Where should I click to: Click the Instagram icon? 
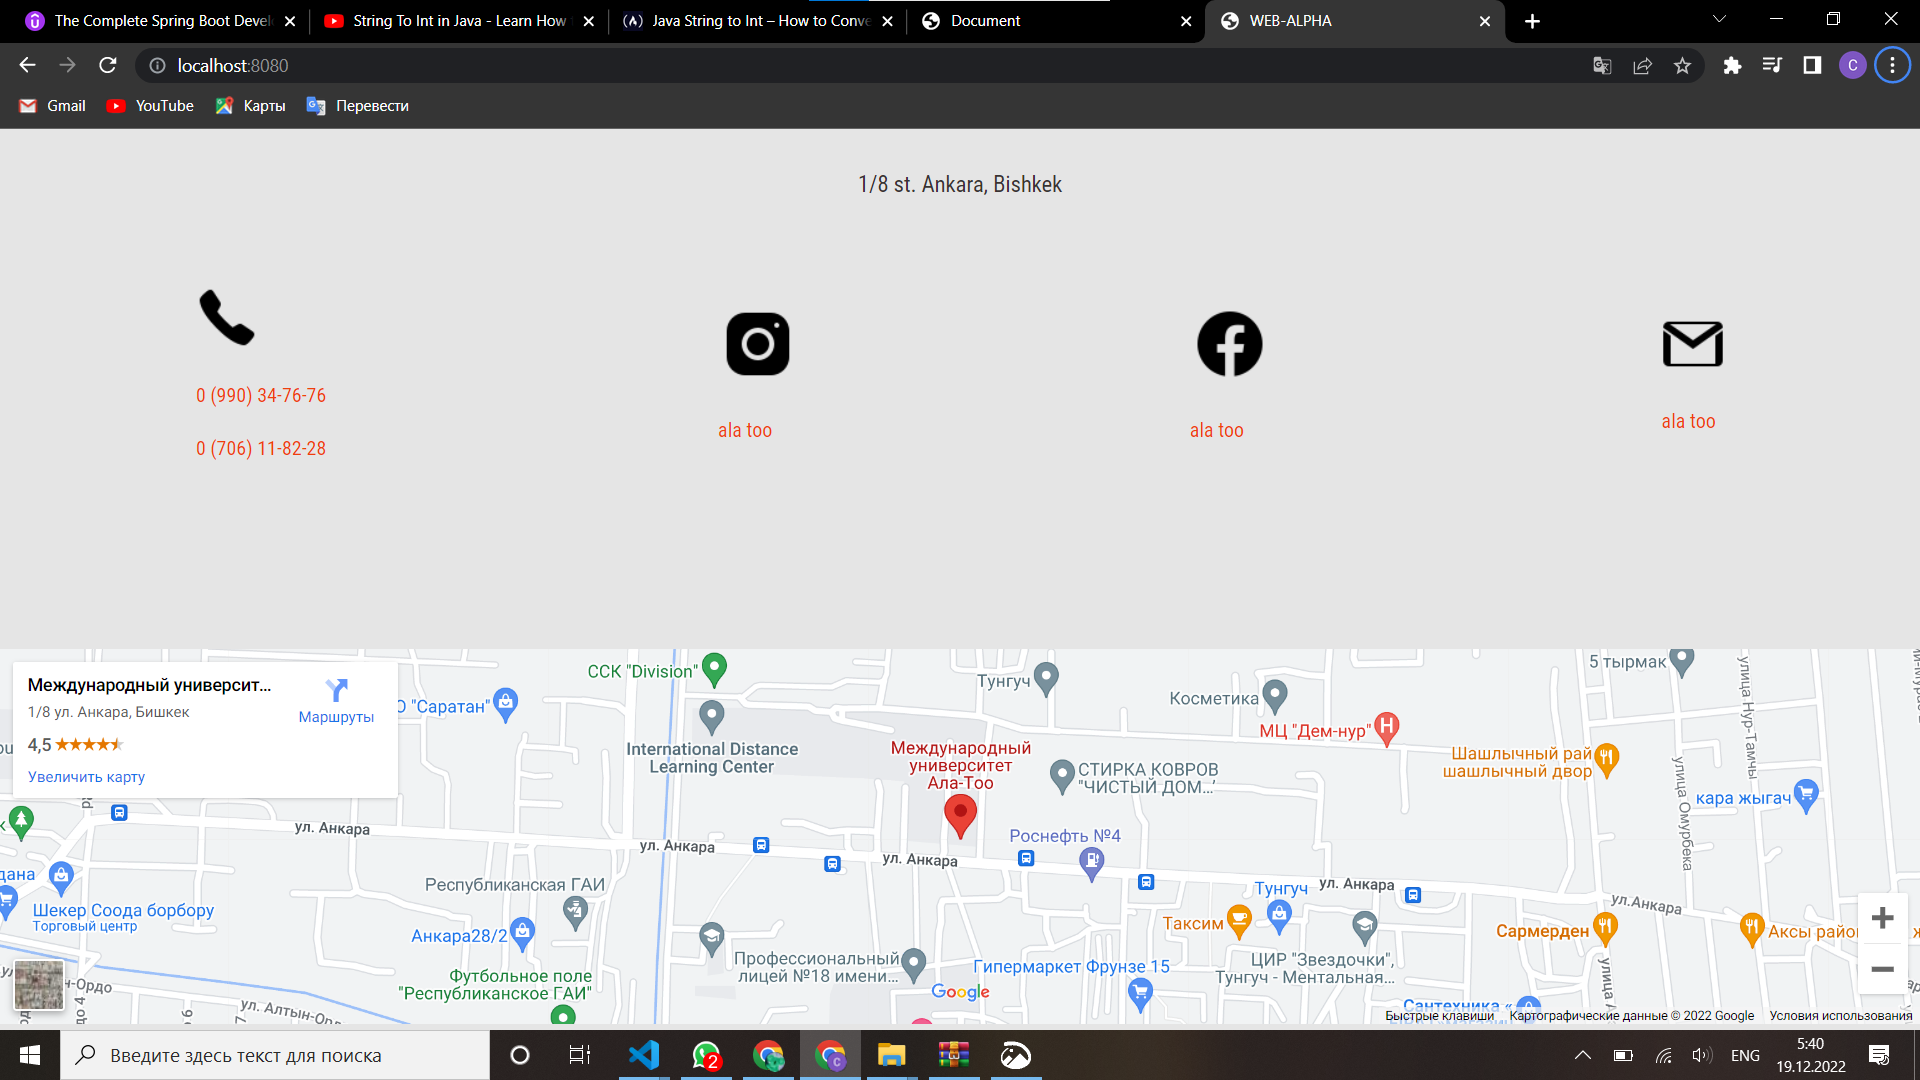pyautogui.click(x=757, y=344)
